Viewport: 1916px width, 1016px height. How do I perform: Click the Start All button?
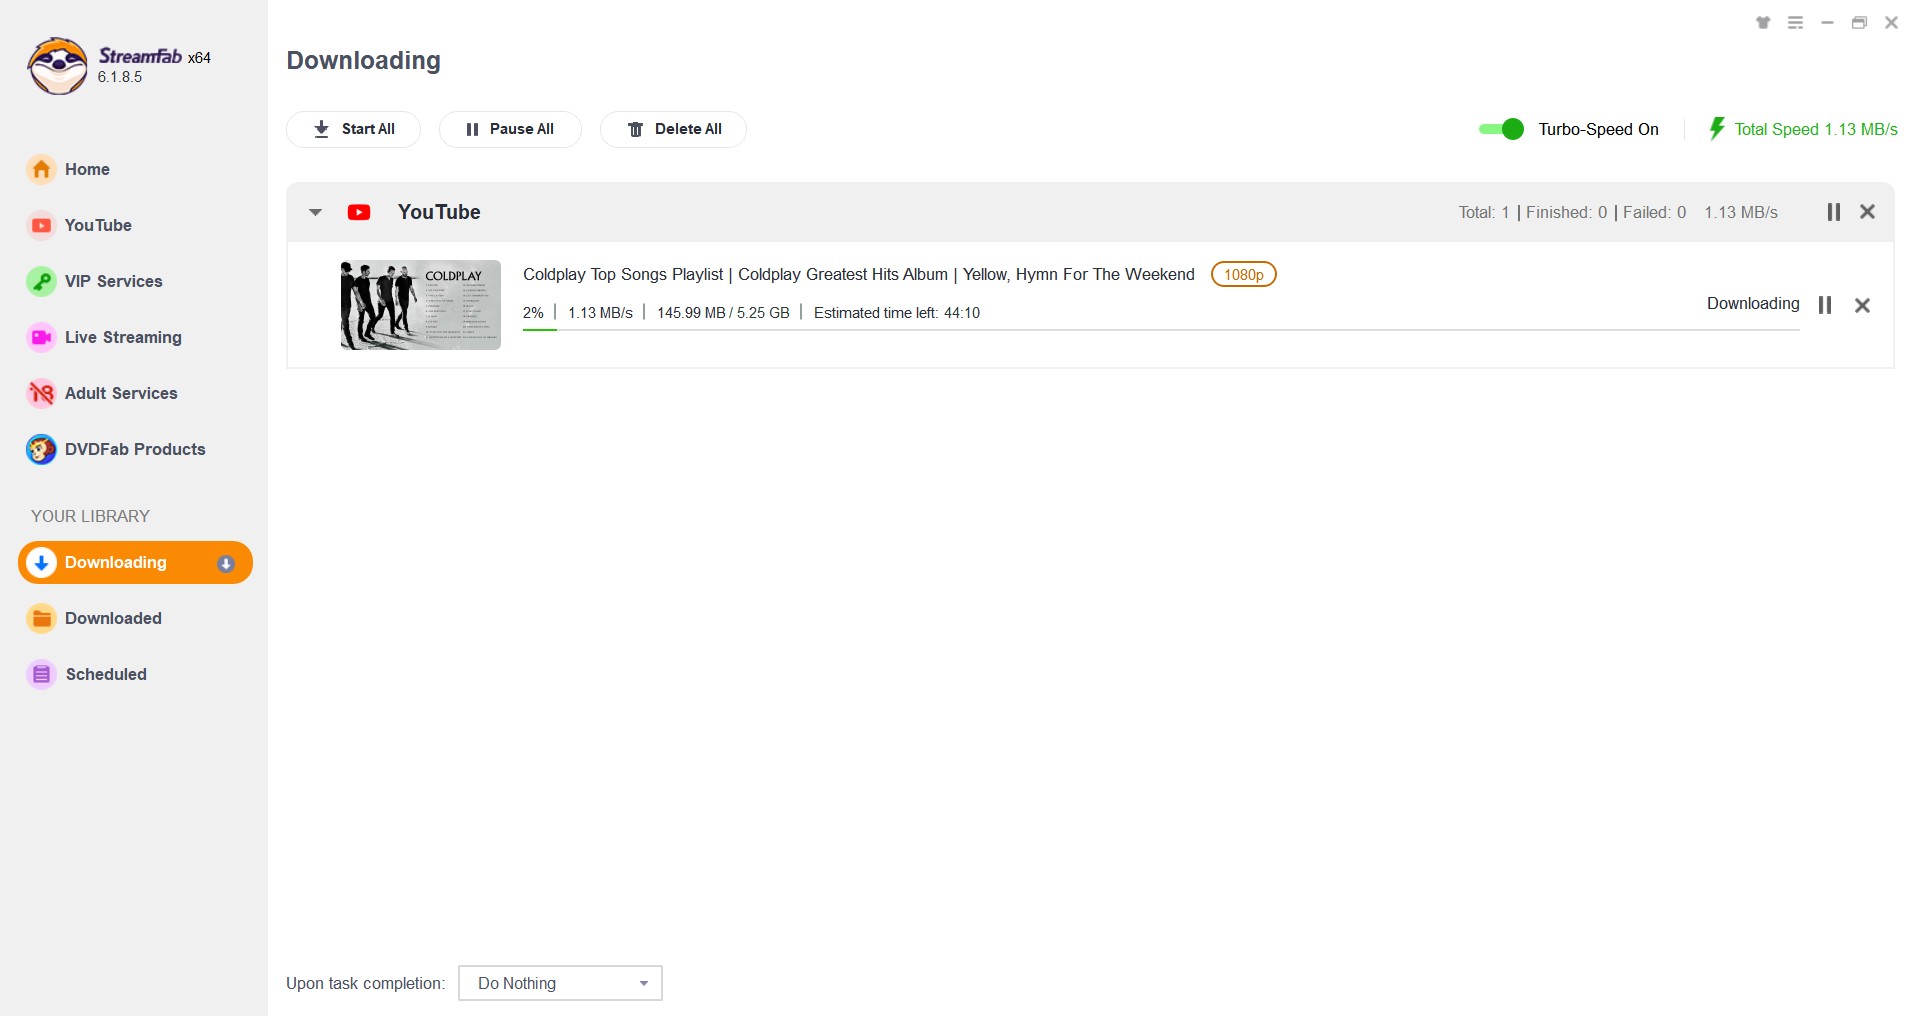pyautogui.click(x=353, y=129)
